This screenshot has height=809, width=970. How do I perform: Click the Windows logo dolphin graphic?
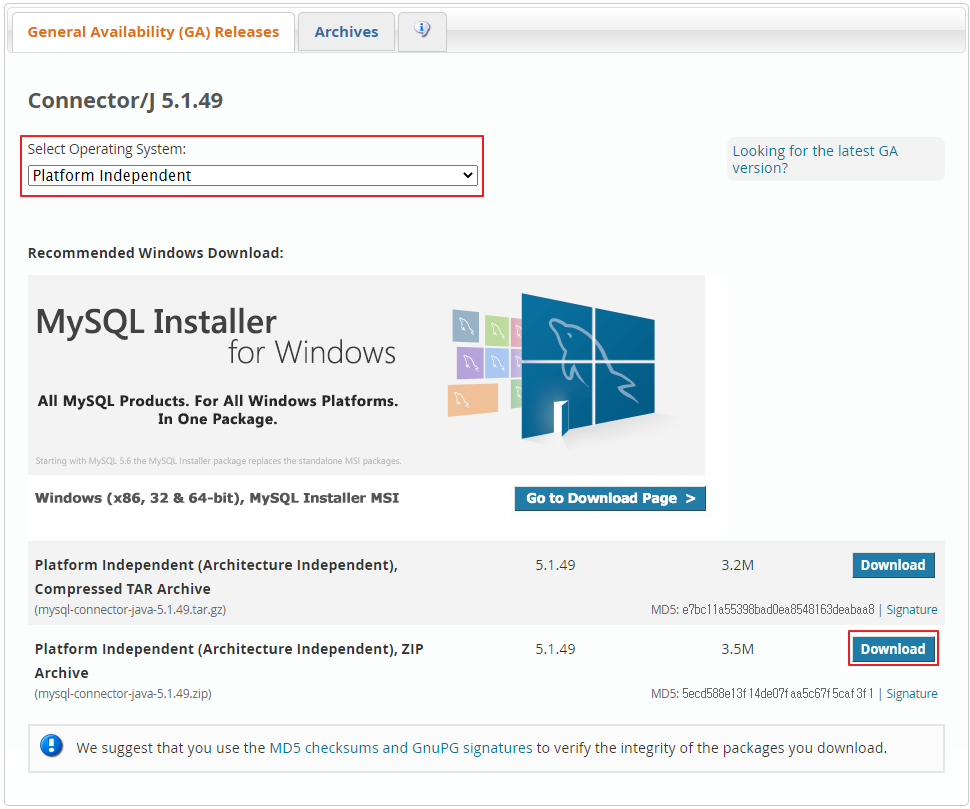[588, 366]
